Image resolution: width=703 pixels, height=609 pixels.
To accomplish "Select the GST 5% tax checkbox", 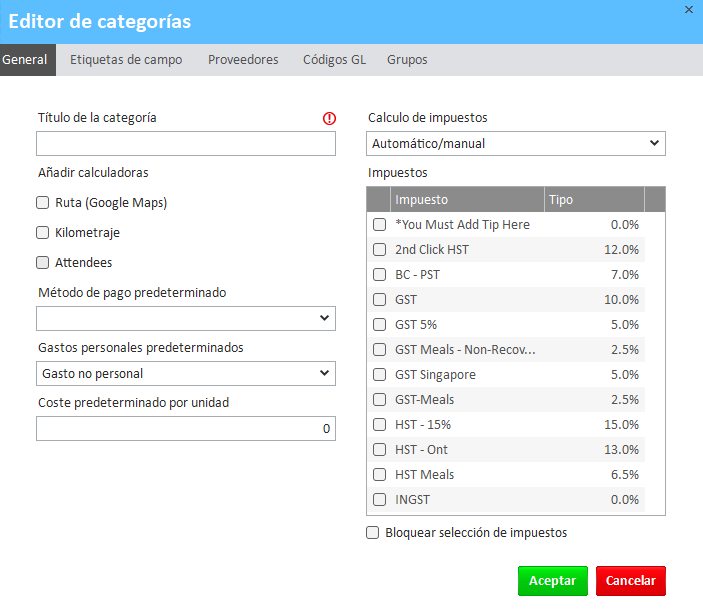I will point(380,325).
